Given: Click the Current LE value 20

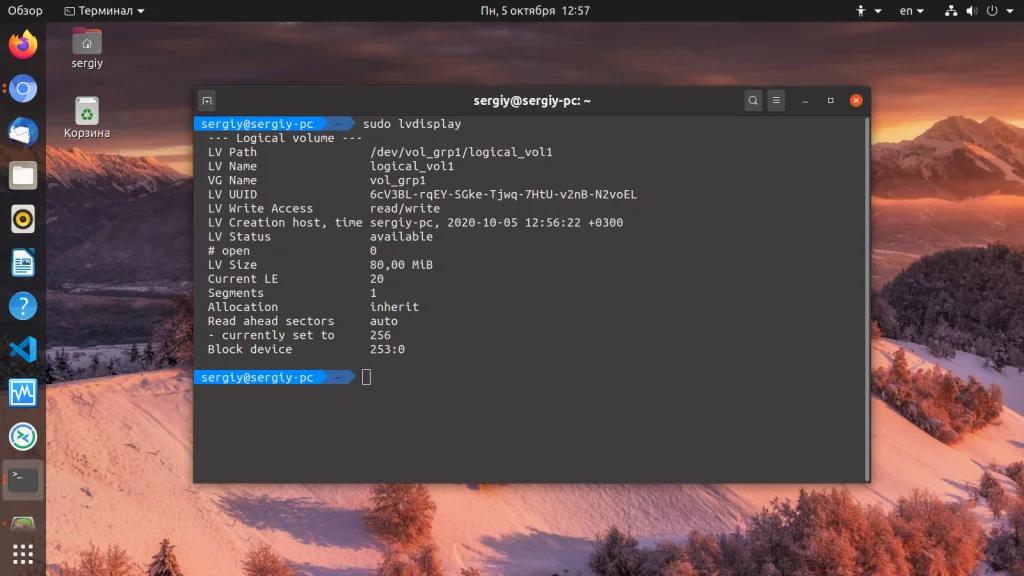Looking at the screenshot, I should click(x=377, y=279).
